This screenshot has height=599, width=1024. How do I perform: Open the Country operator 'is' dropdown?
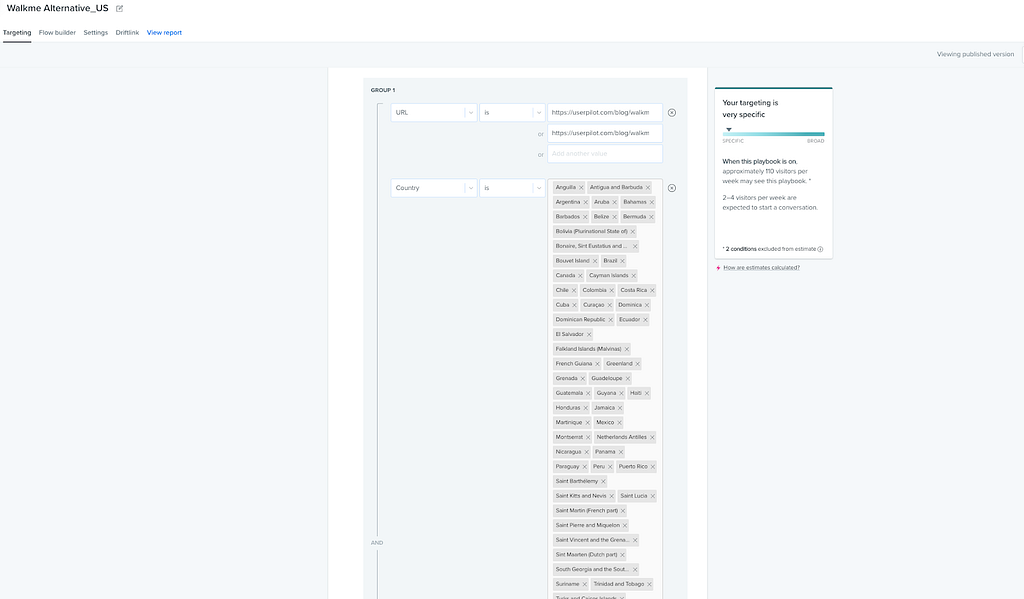click(x=512, y=187)
